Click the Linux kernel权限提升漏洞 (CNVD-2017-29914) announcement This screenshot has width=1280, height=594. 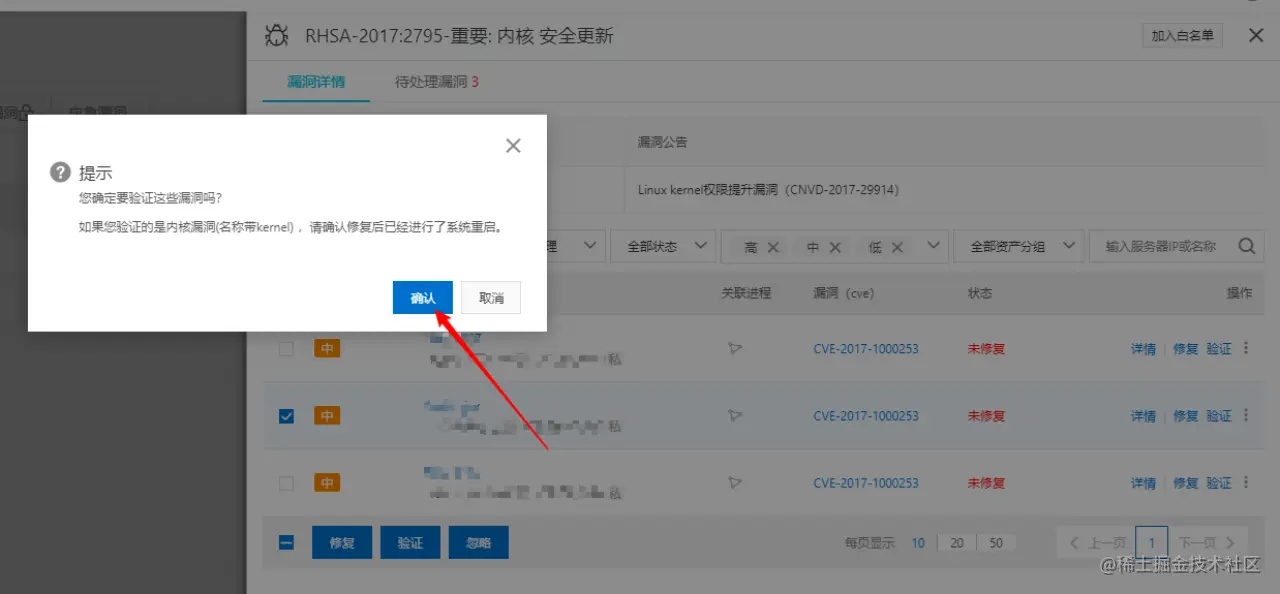tap(767, 189)
